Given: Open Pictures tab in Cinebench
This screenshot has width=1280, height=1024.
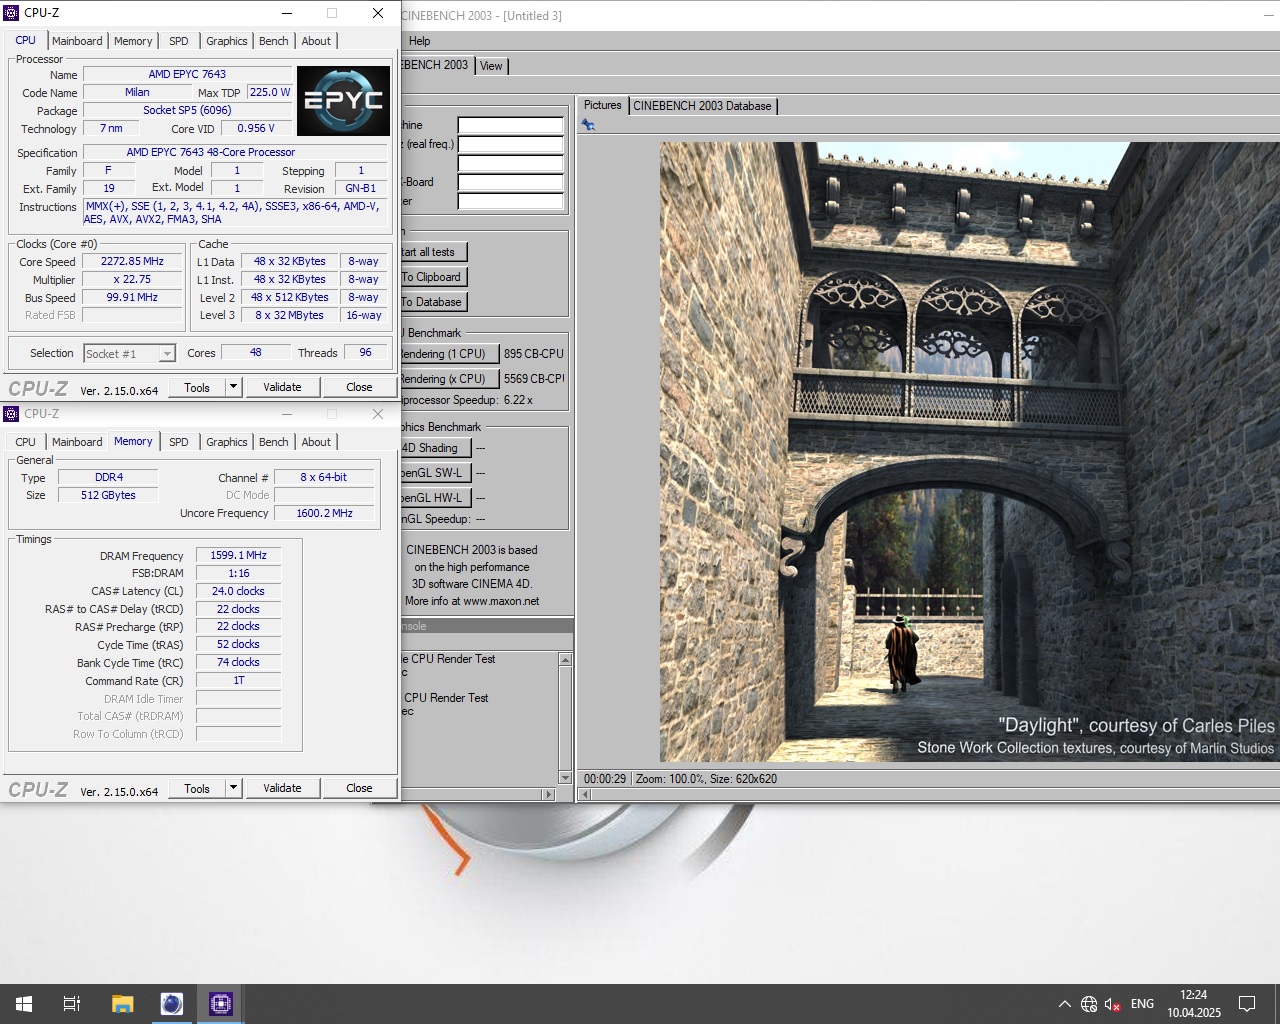Looking at the screenshot, I should point(602,105).
